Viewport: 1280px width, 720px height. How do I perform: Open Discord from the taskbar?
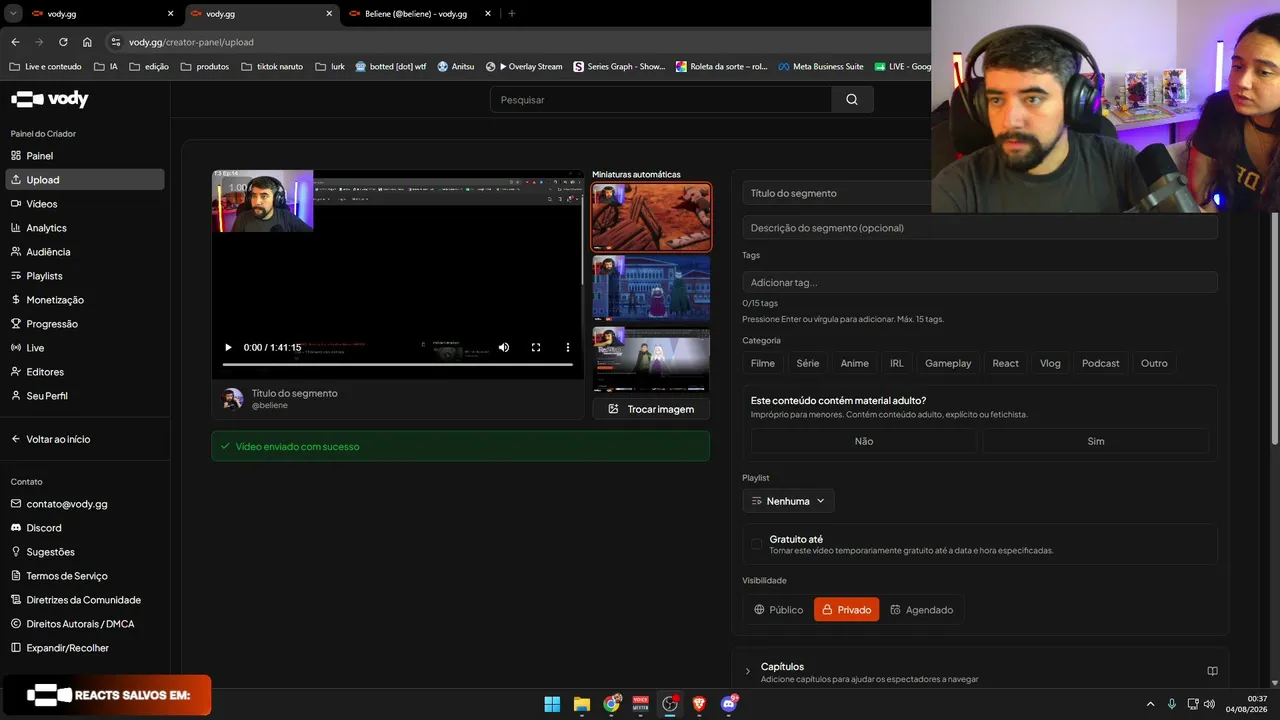729,704
